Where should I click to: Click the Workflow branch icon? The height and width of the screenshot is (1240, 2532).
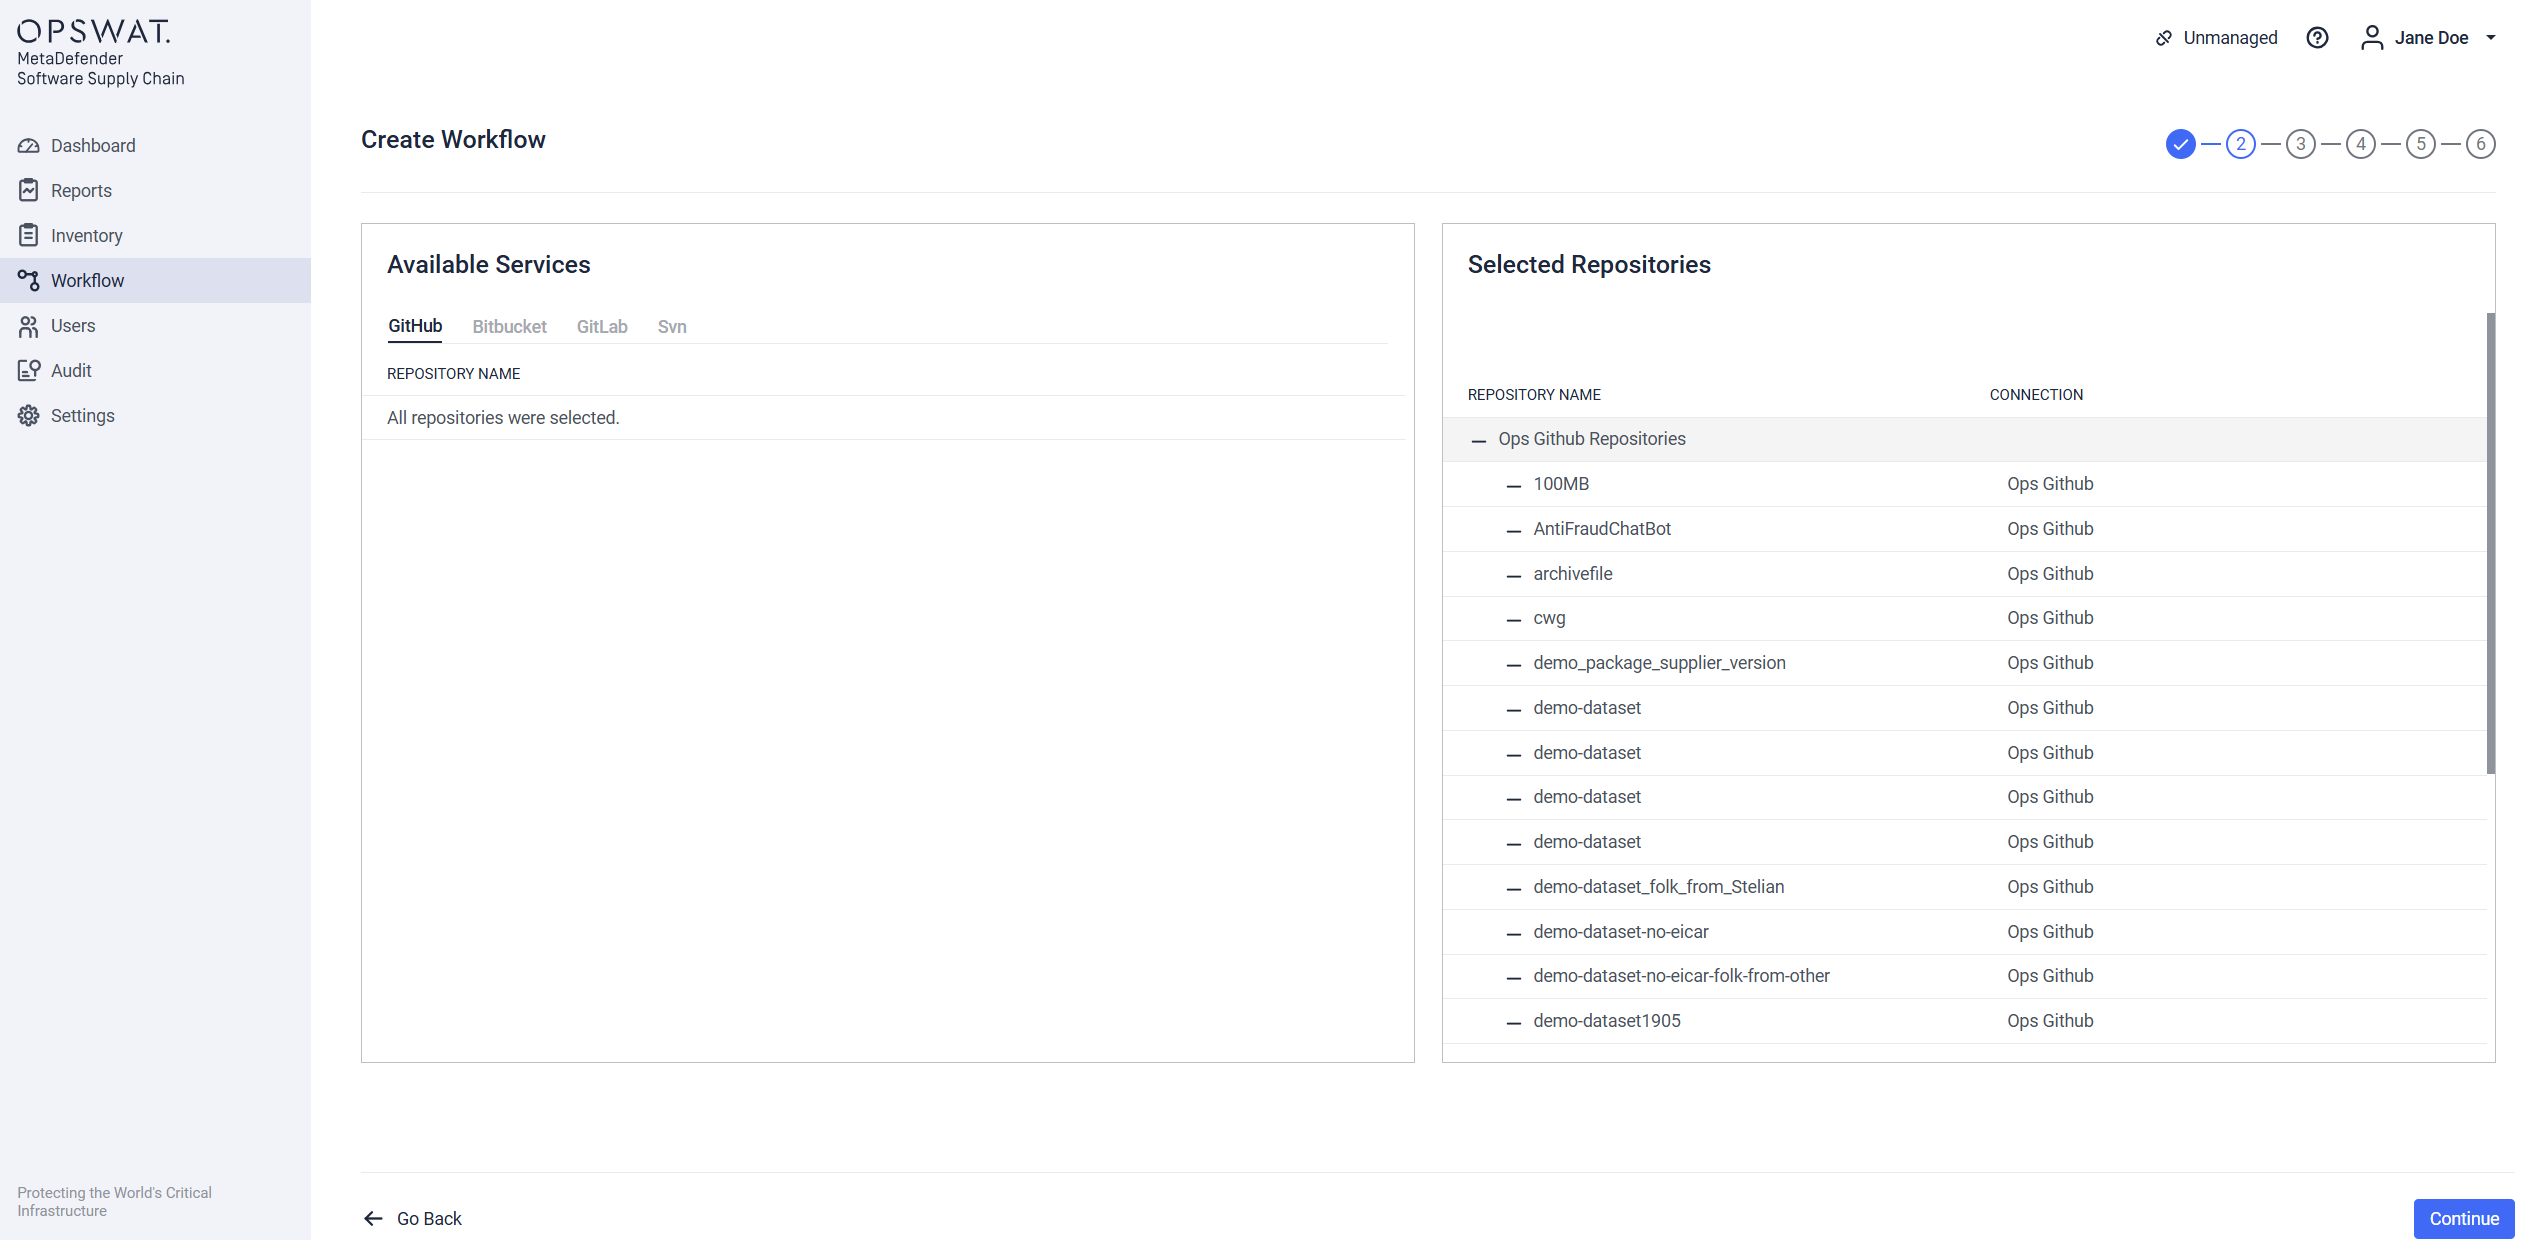pos(29,281)
